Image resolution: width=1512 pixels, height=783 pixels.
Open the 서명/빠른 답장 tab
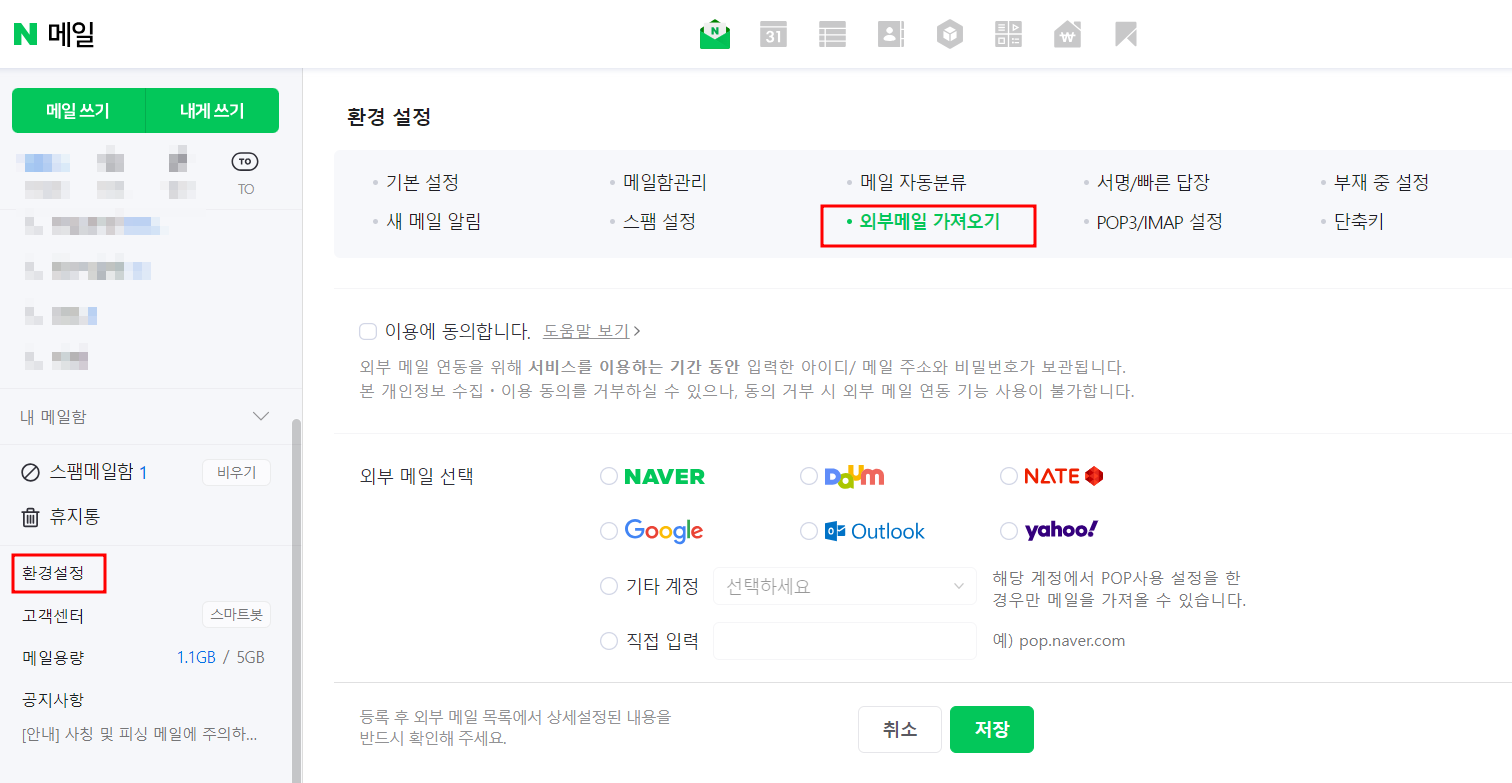1153,183
